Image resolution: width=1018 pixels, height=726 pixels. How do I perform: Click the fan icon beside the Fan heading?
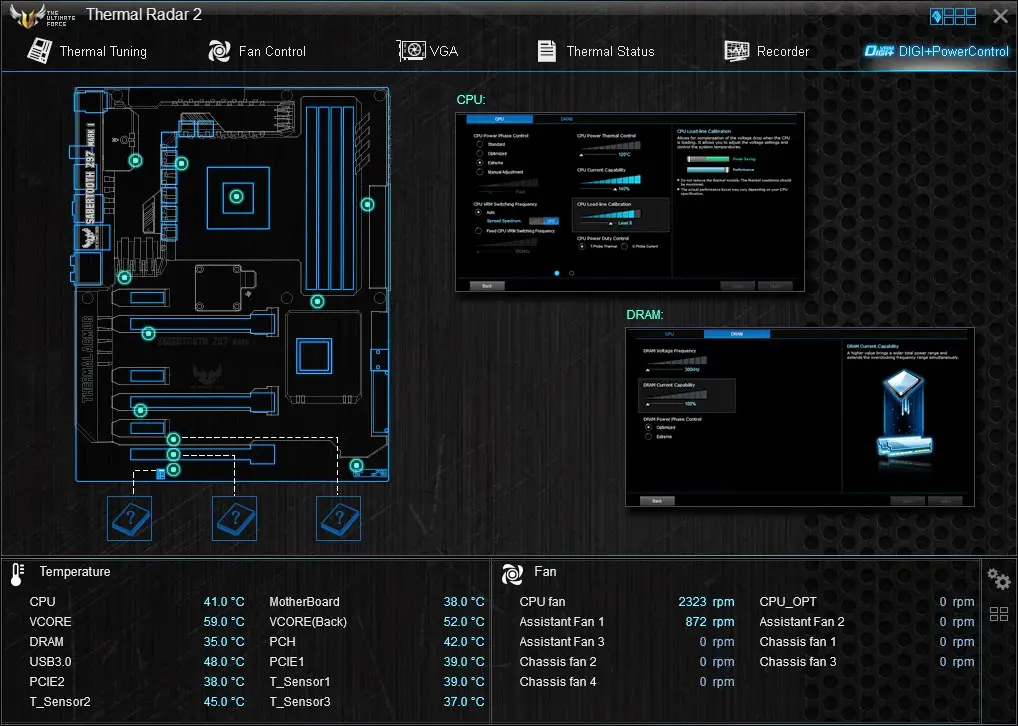point(512,573)
